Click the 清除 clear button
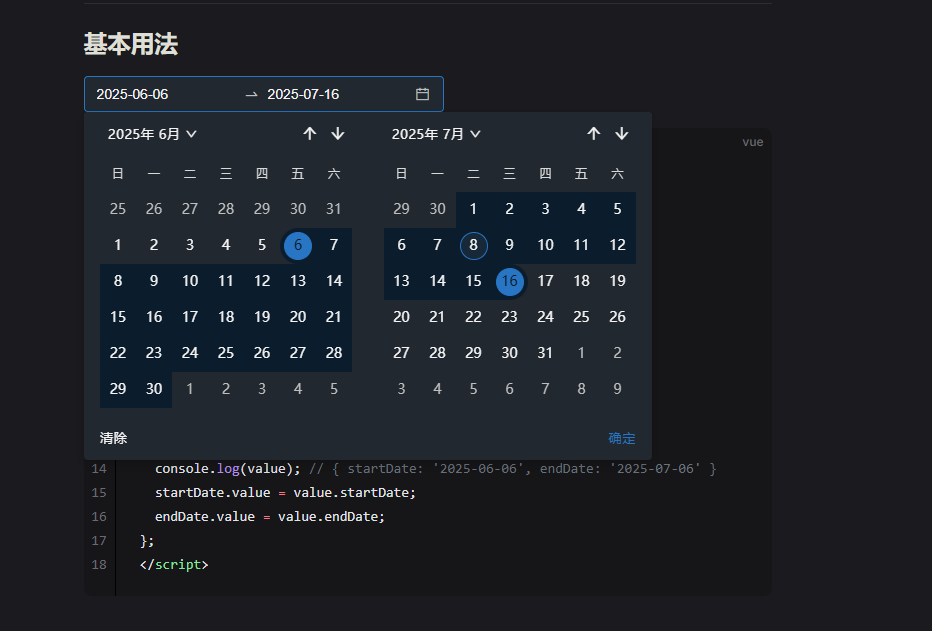 pyautogui.click(x=114, y=438)
